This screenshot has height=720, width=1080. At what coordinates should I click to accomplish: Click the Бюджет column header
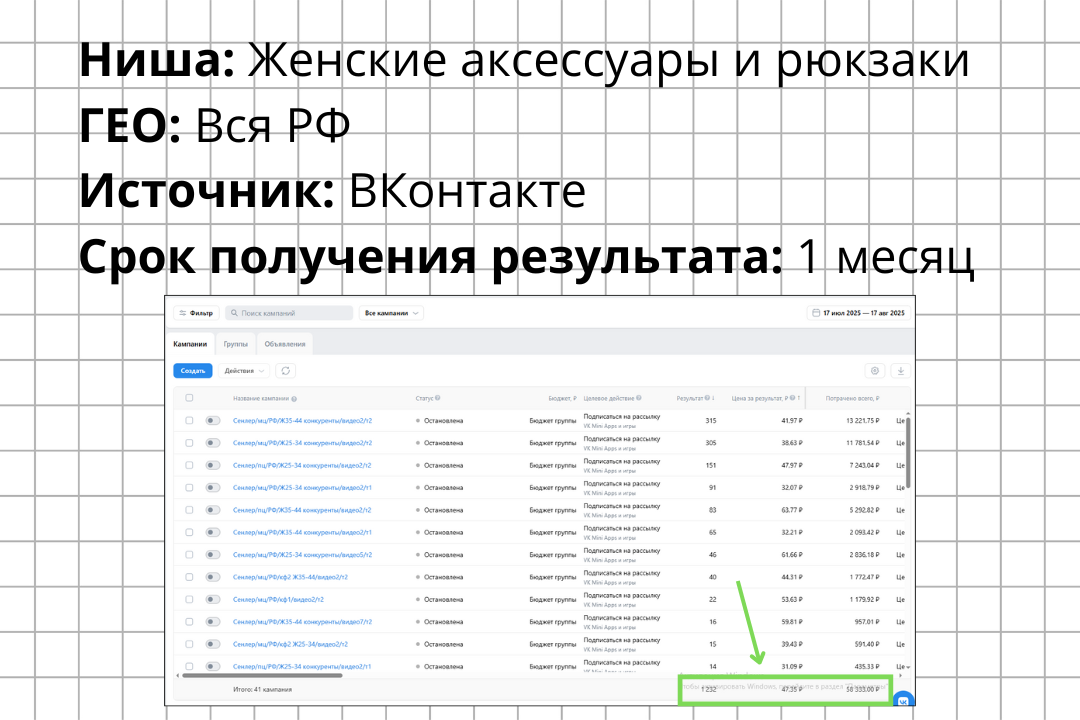pos(562,398)
